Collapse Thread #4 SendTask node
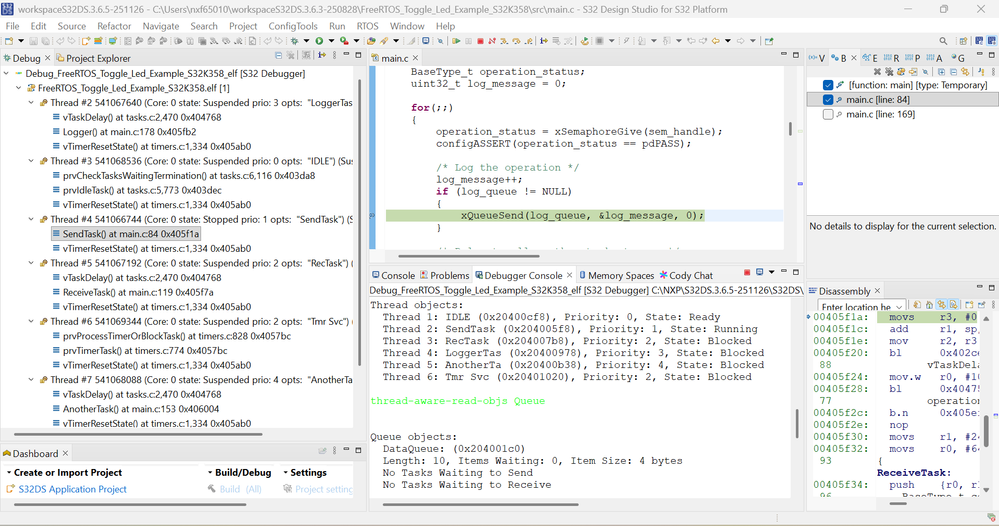Image resolution: width=999 pixels, height=526 pixels. click(x=31, y=219)
